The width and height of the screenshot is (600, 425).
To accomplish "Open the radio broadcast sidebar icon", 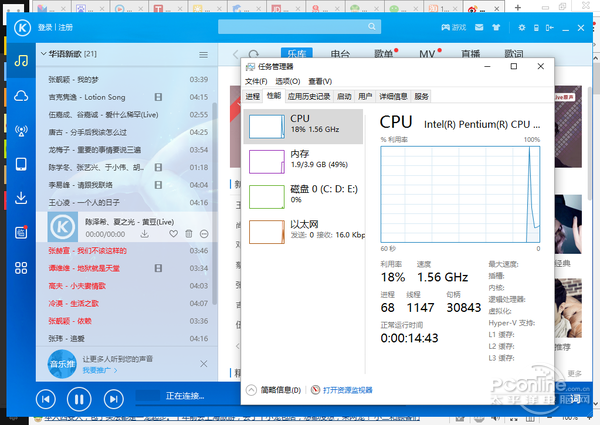I will coord(21,130).
